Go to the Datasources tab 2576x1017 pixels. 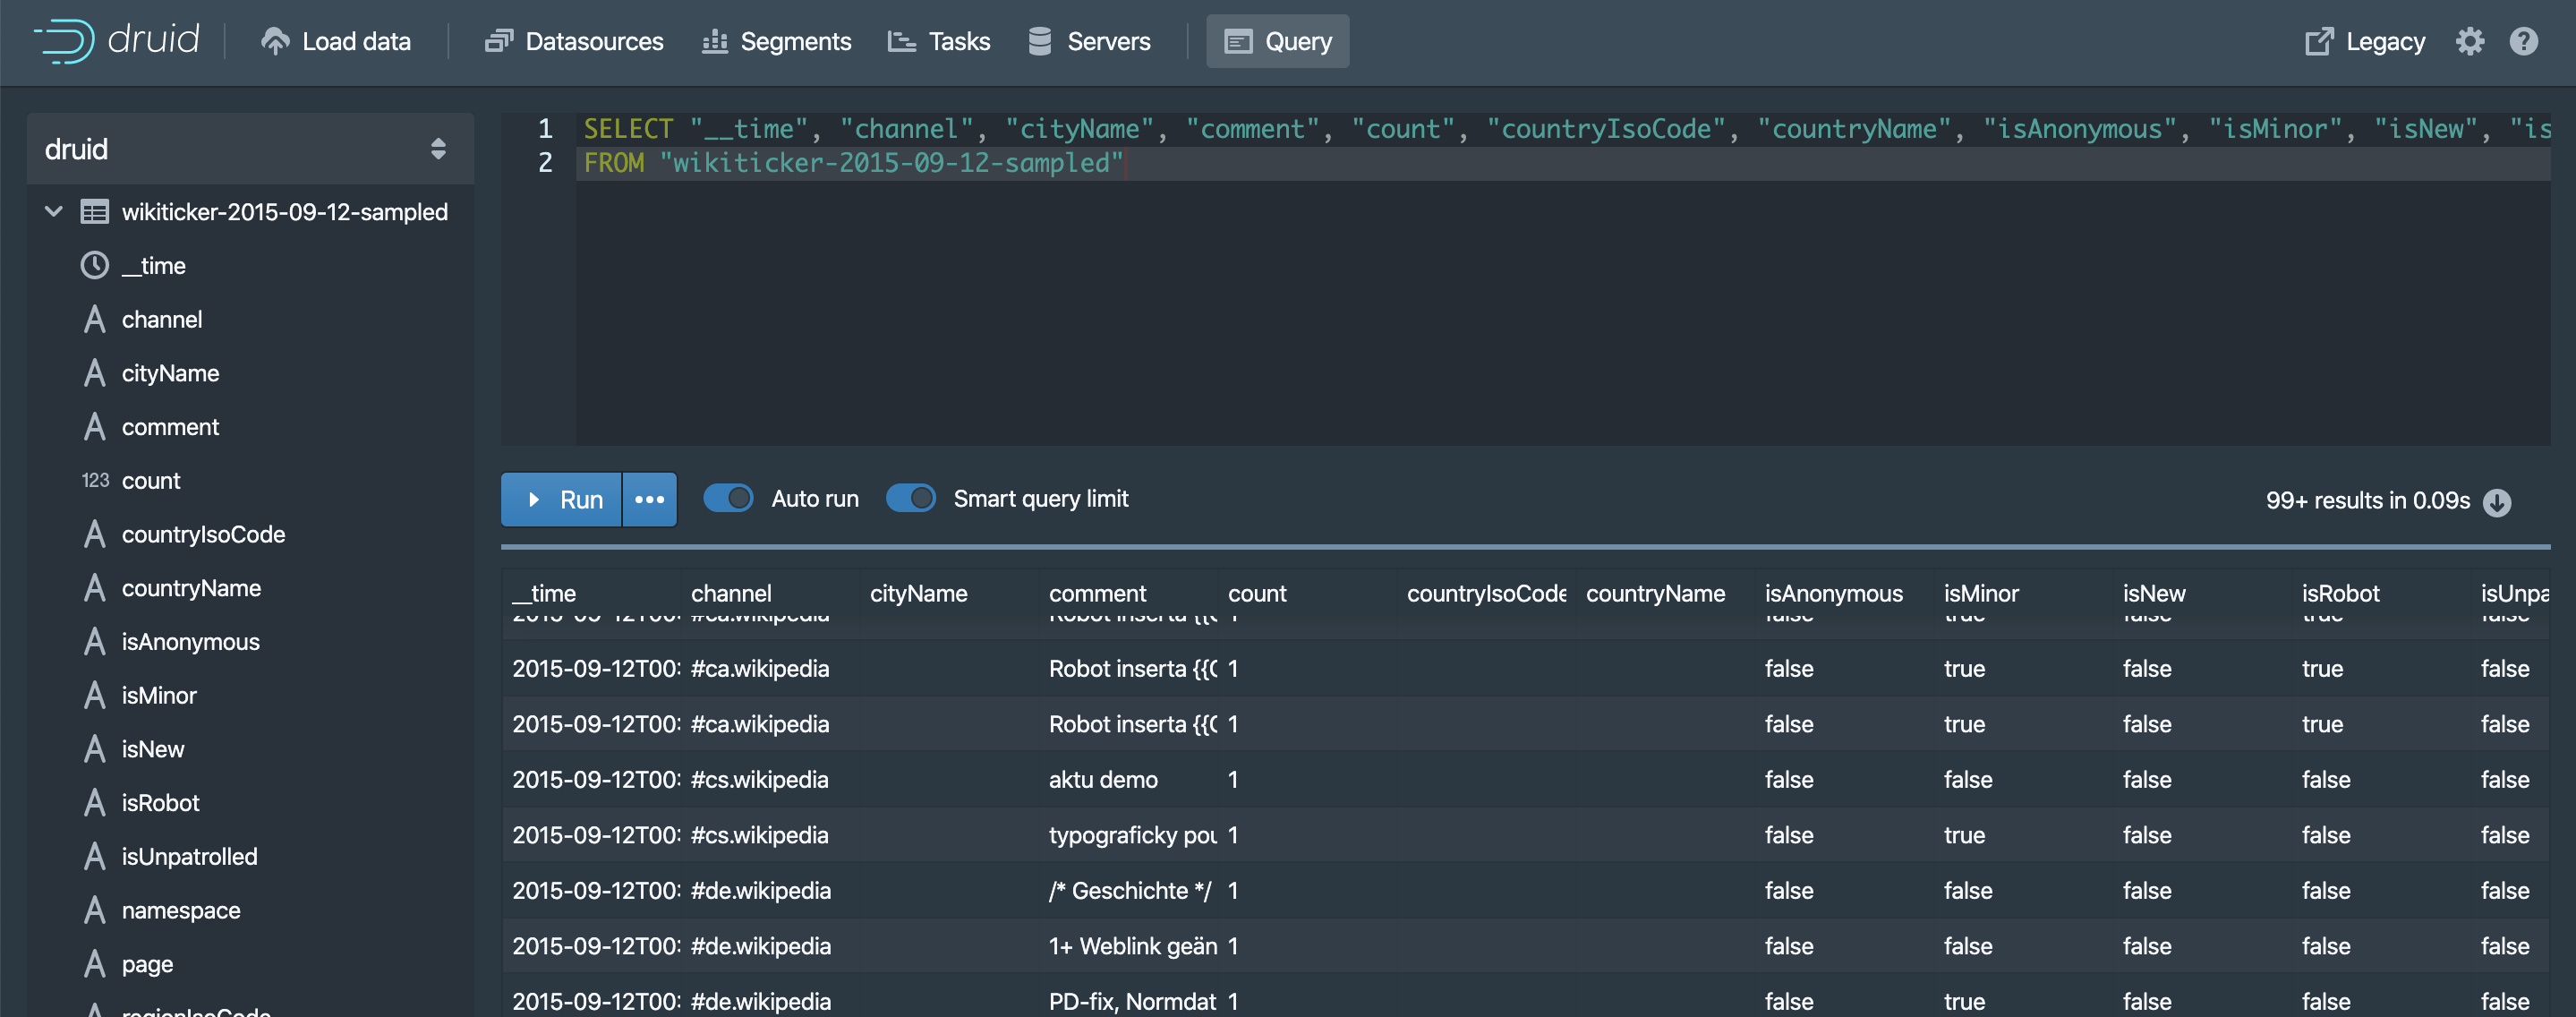[x=574, y=41]
